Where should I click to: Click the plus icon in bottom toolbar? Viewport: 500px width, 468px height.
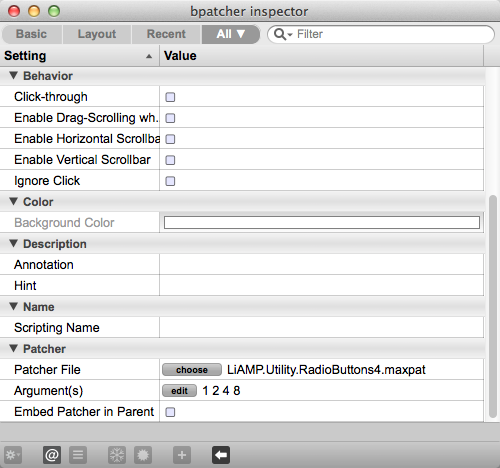pyautogui.click(x=182, y=455)
